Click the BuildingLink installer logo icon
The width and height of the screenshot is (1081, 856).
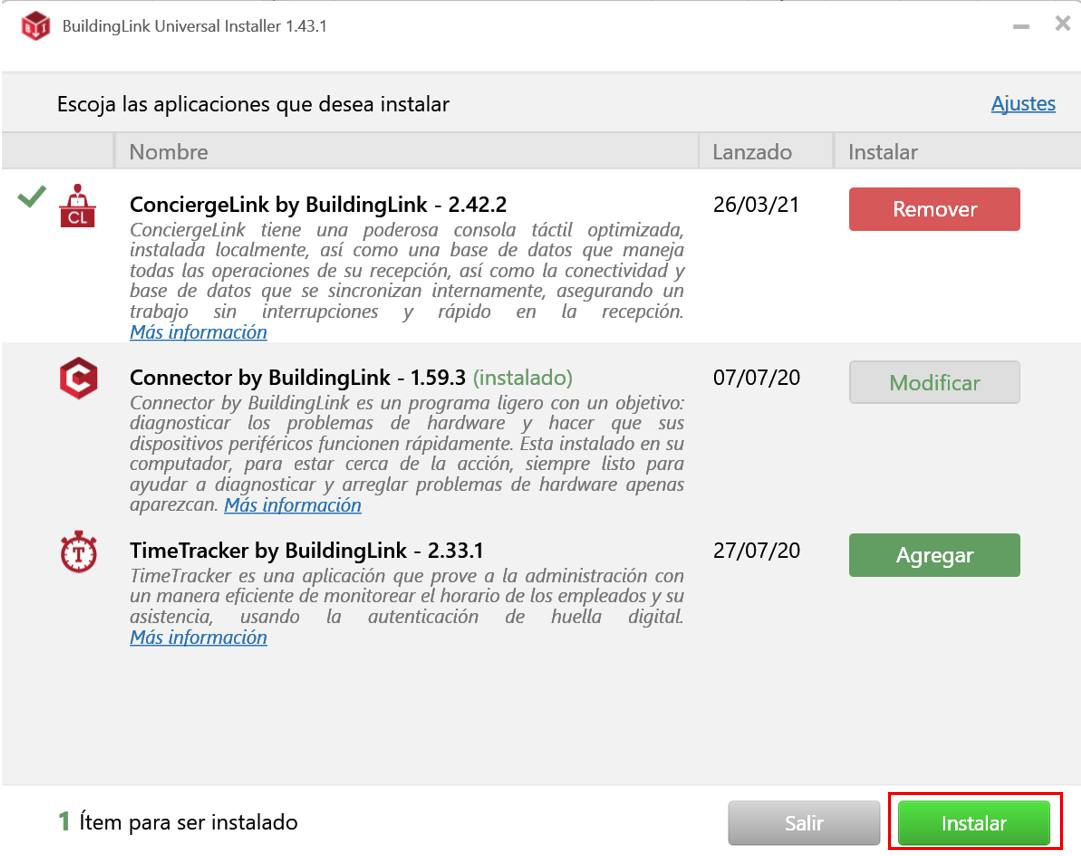click(x=35, y=26)
